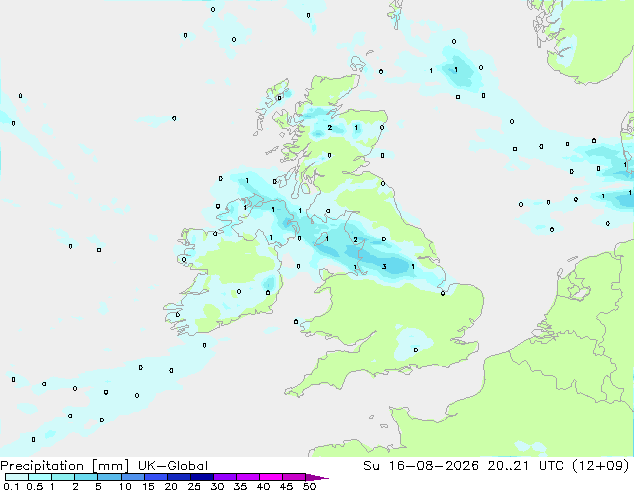This screenshot has width=634, height=490.
Task: Click the legend label '45'
Action: 286,486
